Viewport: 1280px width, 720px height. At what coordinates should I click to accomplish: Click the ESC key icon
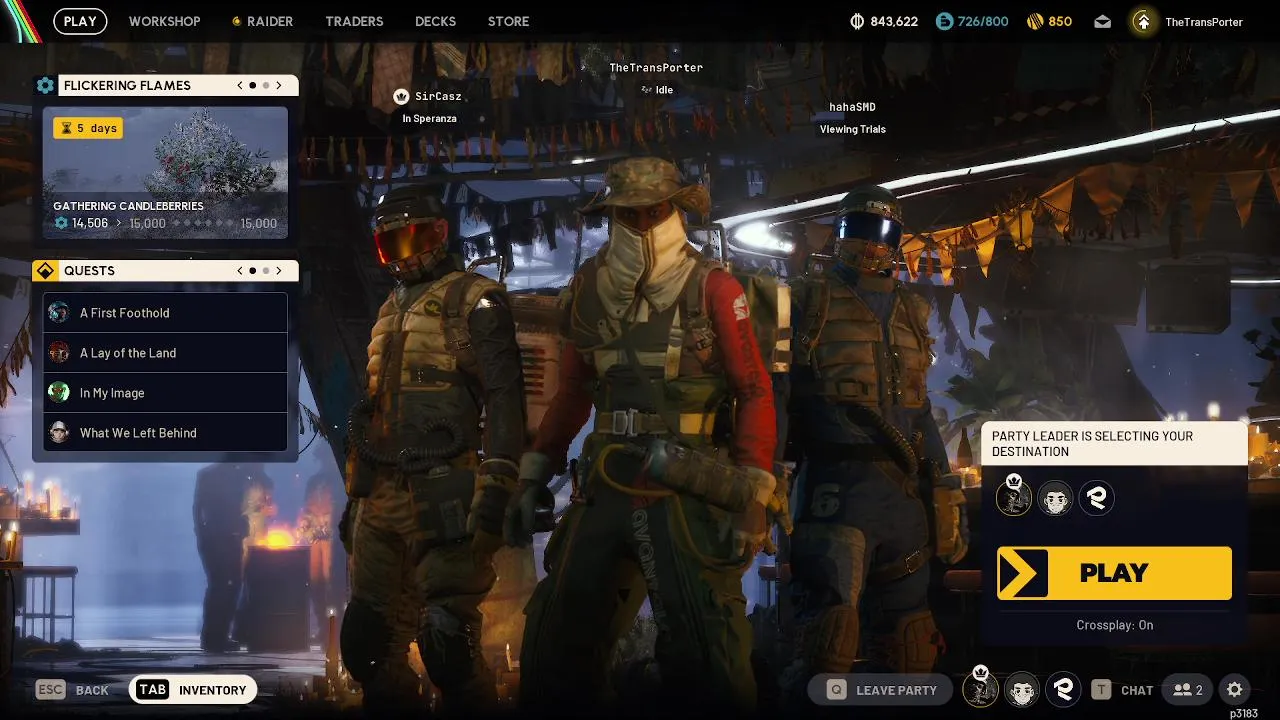click(x=51, y=690)
